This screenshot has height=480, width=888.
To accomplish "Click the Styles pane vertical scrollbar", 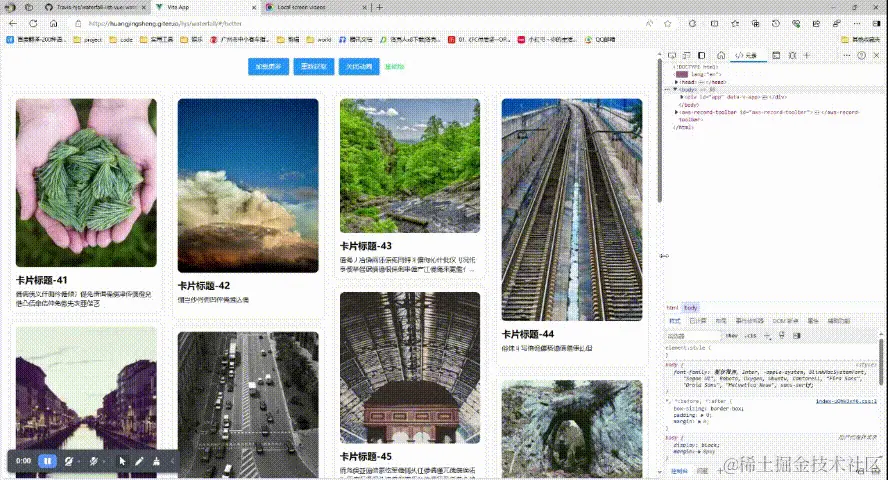I will [x=881, y=362].
